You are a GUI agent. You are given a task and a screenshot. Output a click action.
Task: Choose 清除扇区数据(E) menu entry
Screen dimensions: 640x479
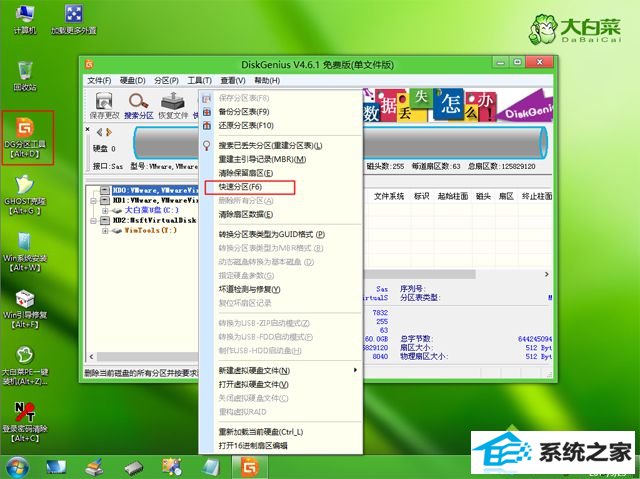pyautogui.click(x=280, y=214)
